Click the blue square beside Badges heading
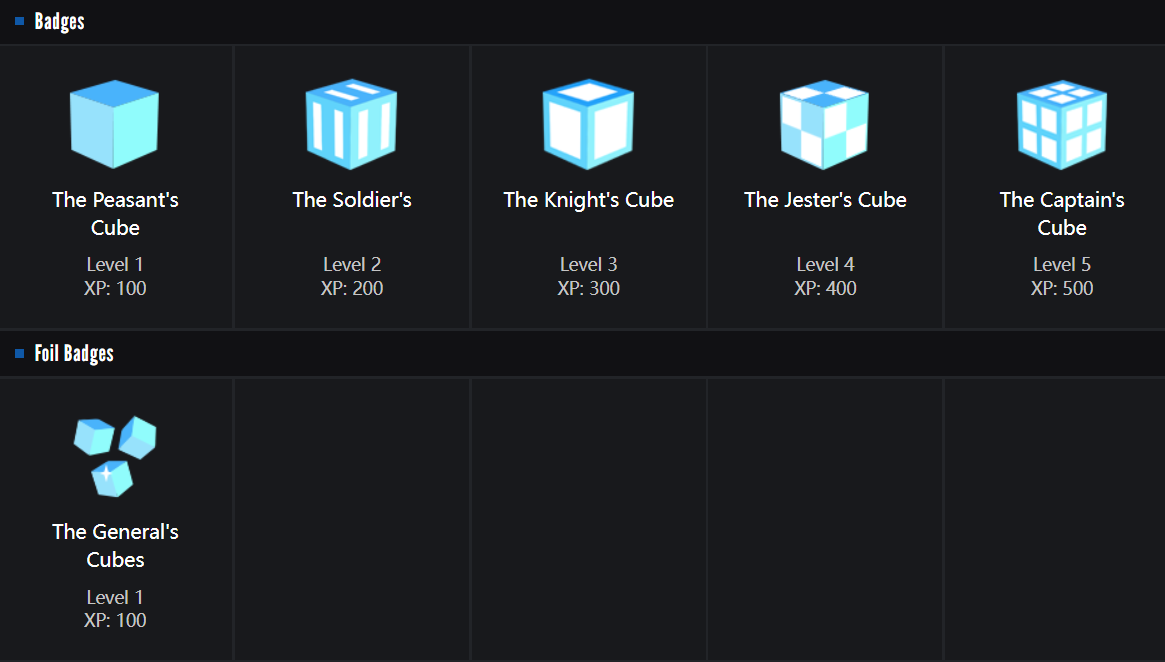Screen dimensions: 1165x662 click(20, 21)
